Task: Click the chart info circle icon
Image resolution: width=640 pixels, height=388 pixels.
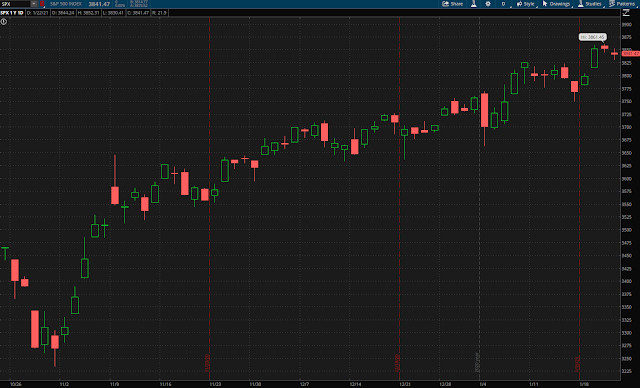Action: (4, 22)
